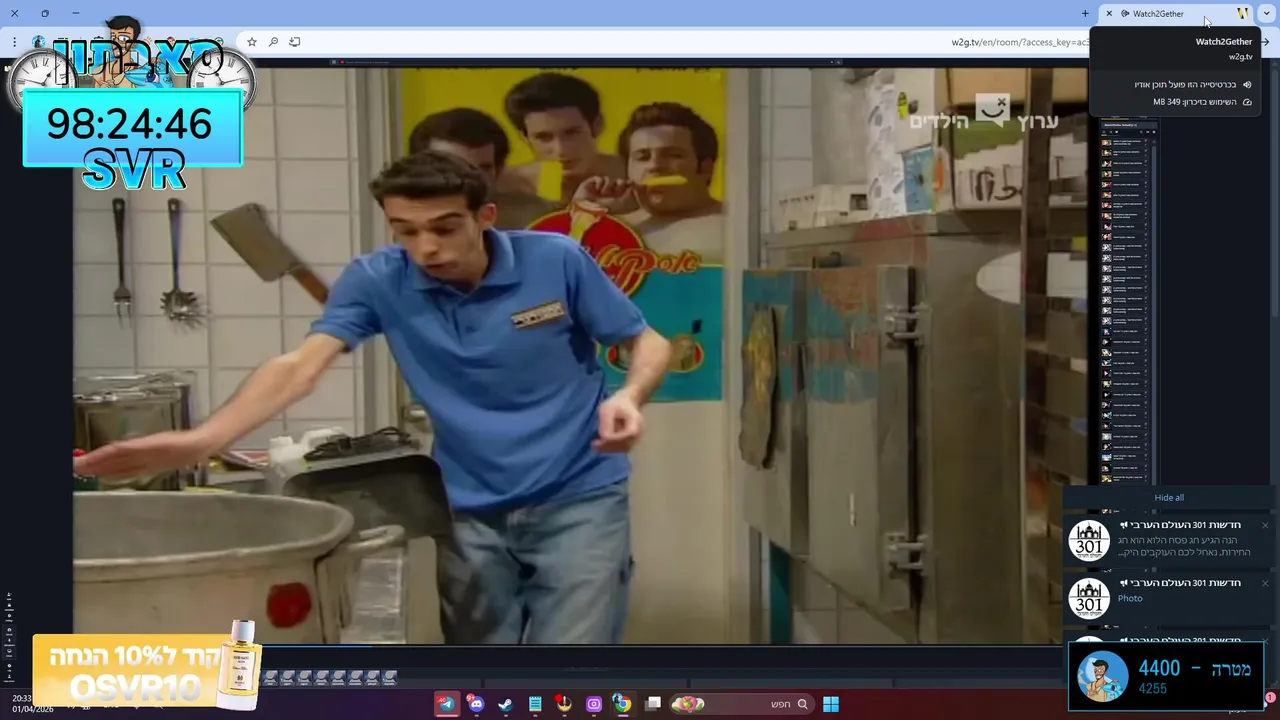
Task: Click the 301 avatar of Photo notification
Action: [x=1089, y=599]
